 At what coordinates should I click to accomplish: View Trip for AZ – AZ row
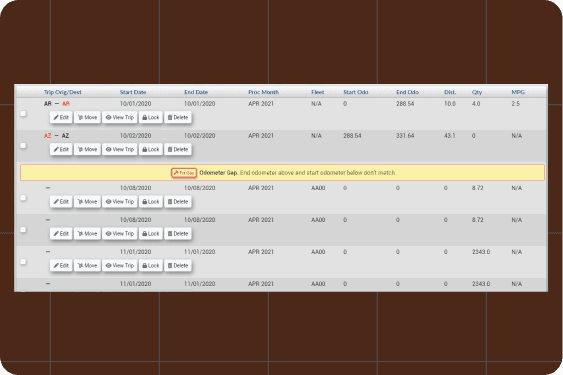coord(120,149)
